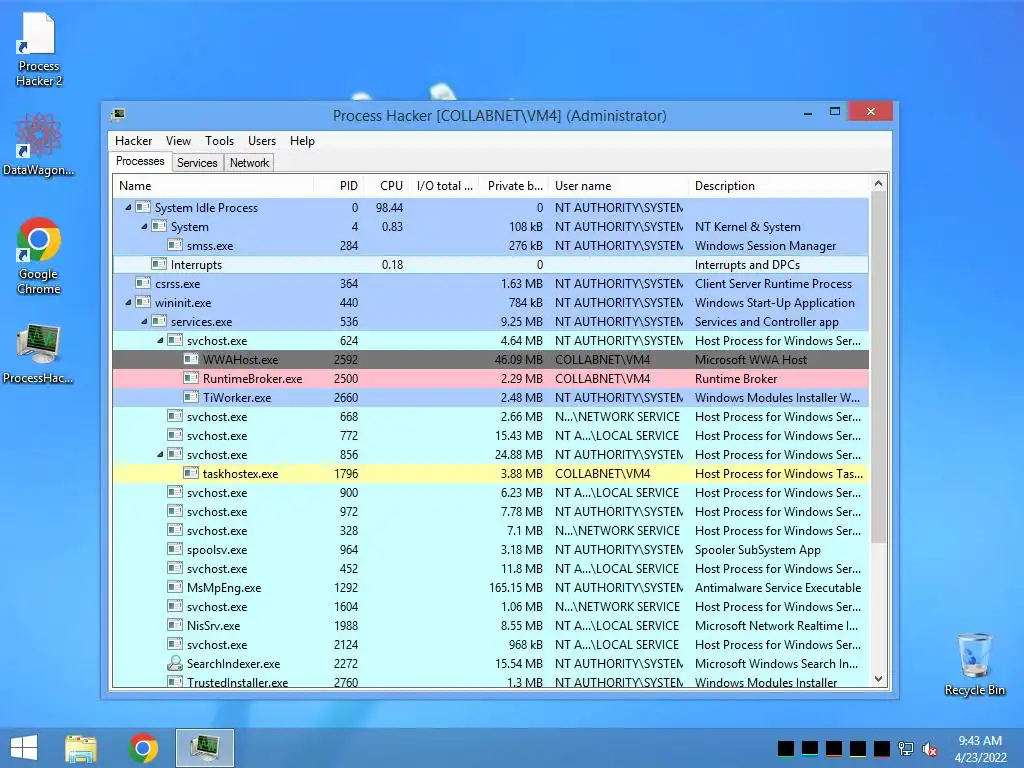Open the Recycle Bin
This screenshot has width=1024, height=768.
(974, 664)
